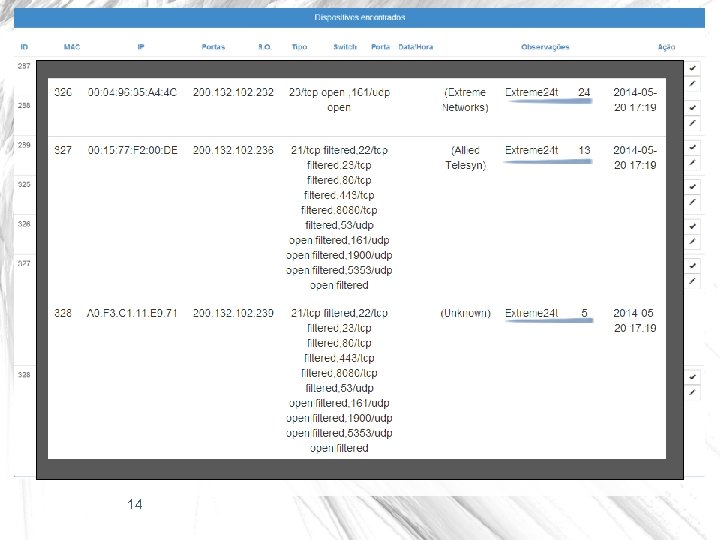Open the edit pencil for row 298

click(x=692, y=123)
